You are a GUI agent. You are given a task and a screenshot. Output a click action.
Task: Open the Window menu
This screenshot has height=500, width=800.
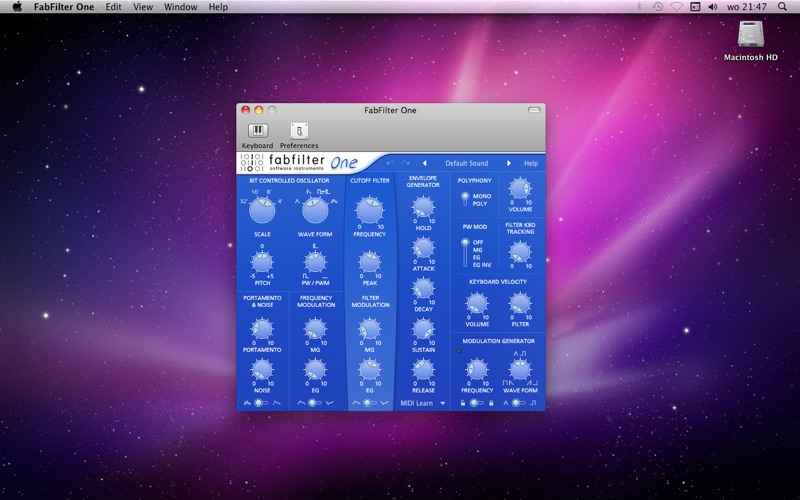(181, 7)
